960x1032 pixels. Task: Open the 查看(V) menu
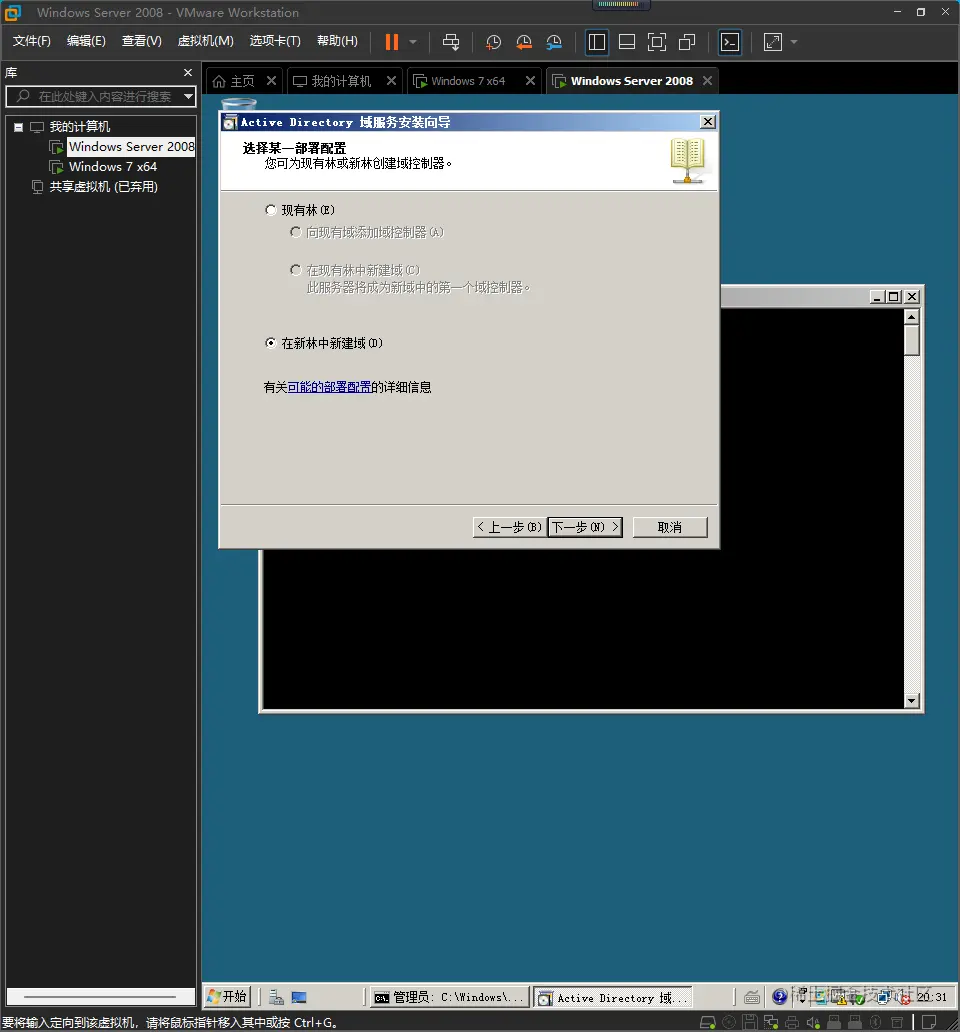coord(141,41)
